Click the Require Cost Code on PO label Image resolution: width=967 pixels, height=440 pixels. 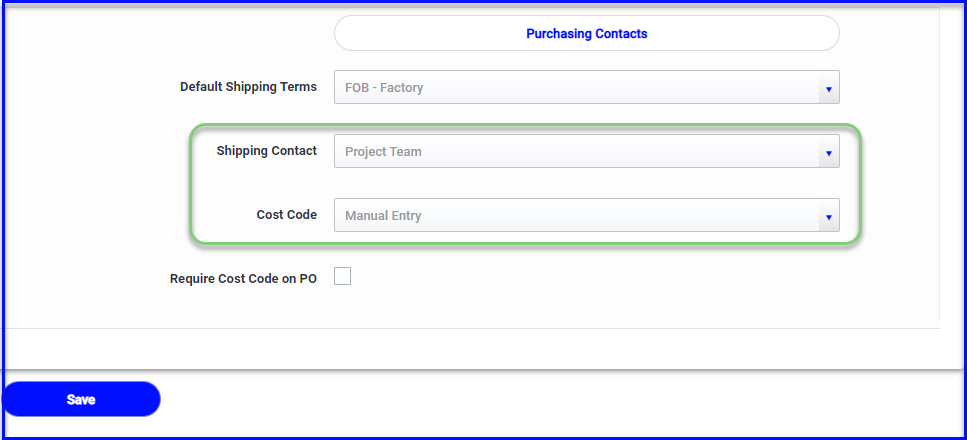(243, 279)
